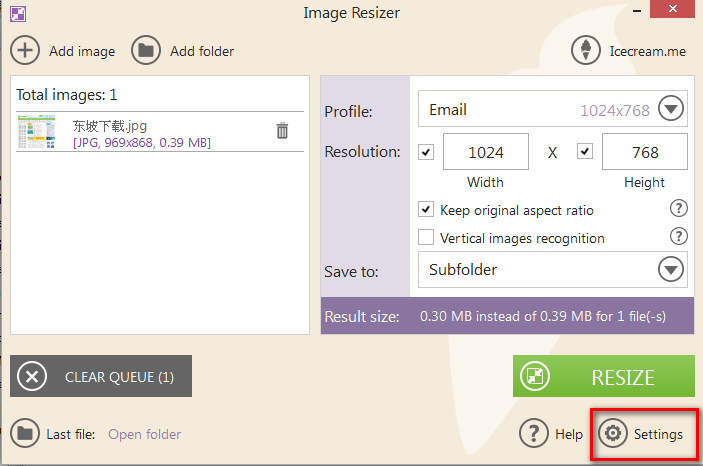The height and width of the screenshot is (466, 703).
Task: Click the Add folder icon
Action: (146, 50)
